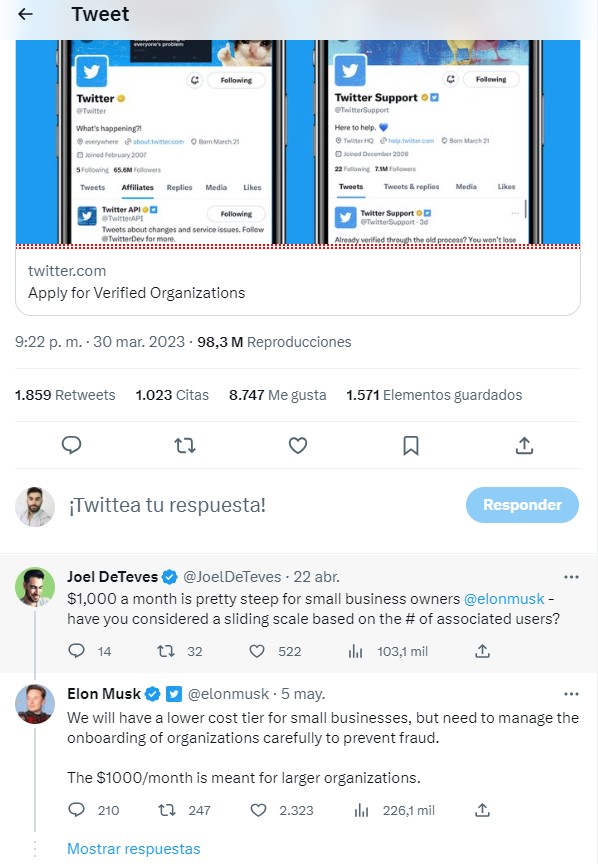Viewport: 598px width, 864px height.
Task: Open the 8.747 Me gusta list
Action: click(x=277, y=394)
